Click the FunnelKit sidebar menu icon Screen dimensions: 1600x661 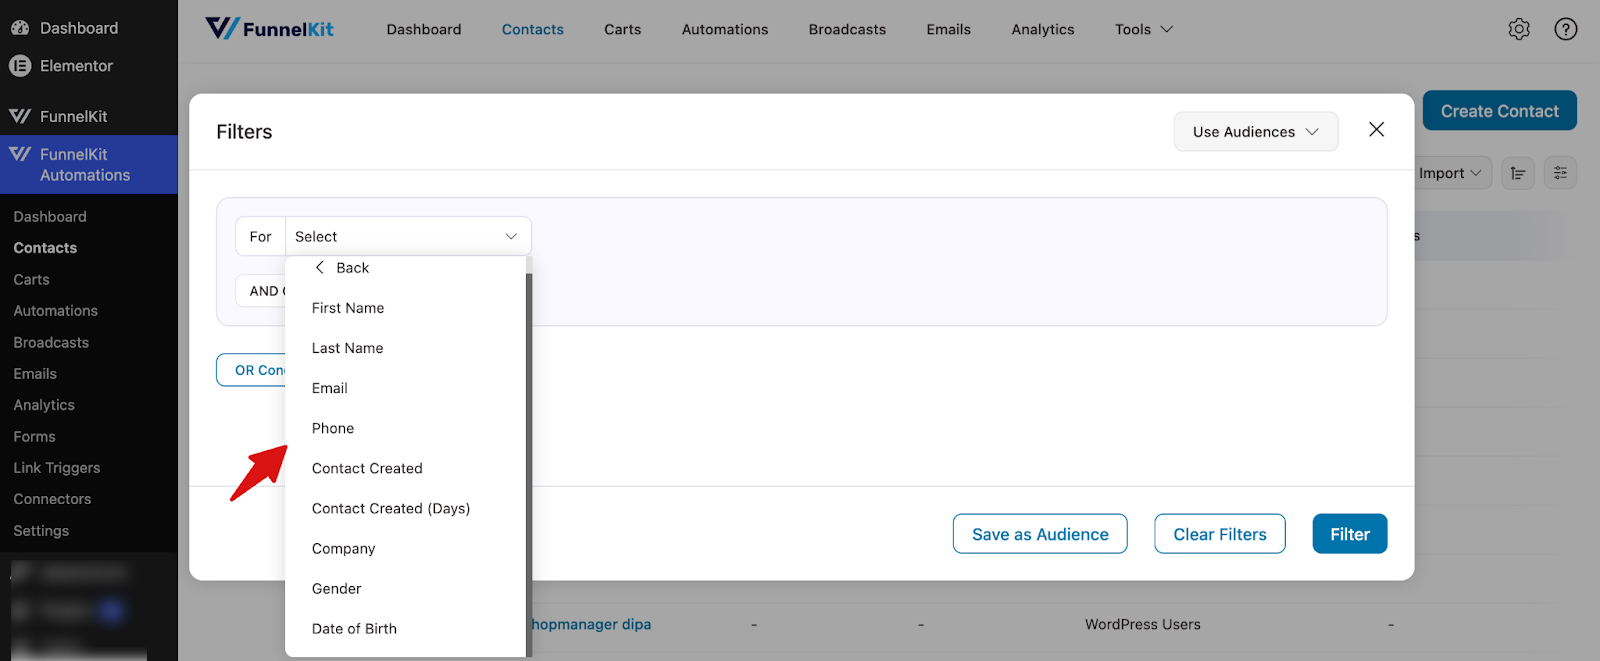coord(20,116)
